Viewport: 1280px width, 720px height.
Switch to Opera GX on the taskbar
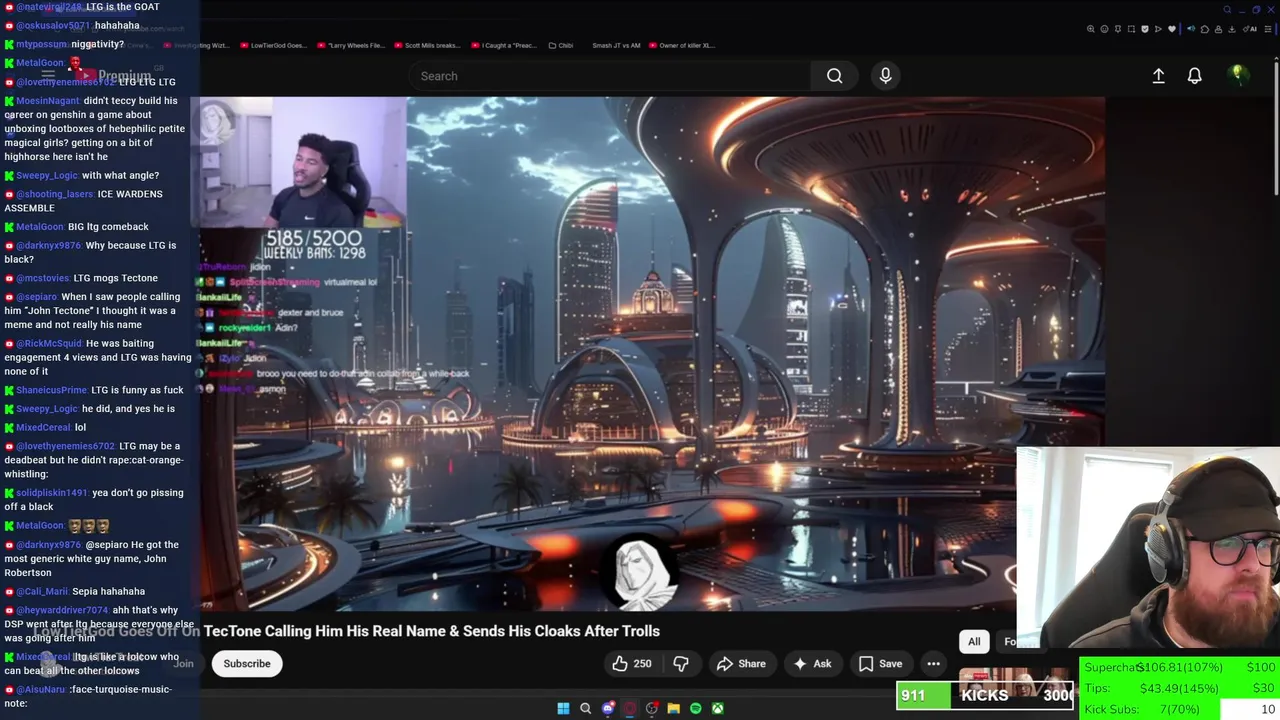click(x=629, y=708)
